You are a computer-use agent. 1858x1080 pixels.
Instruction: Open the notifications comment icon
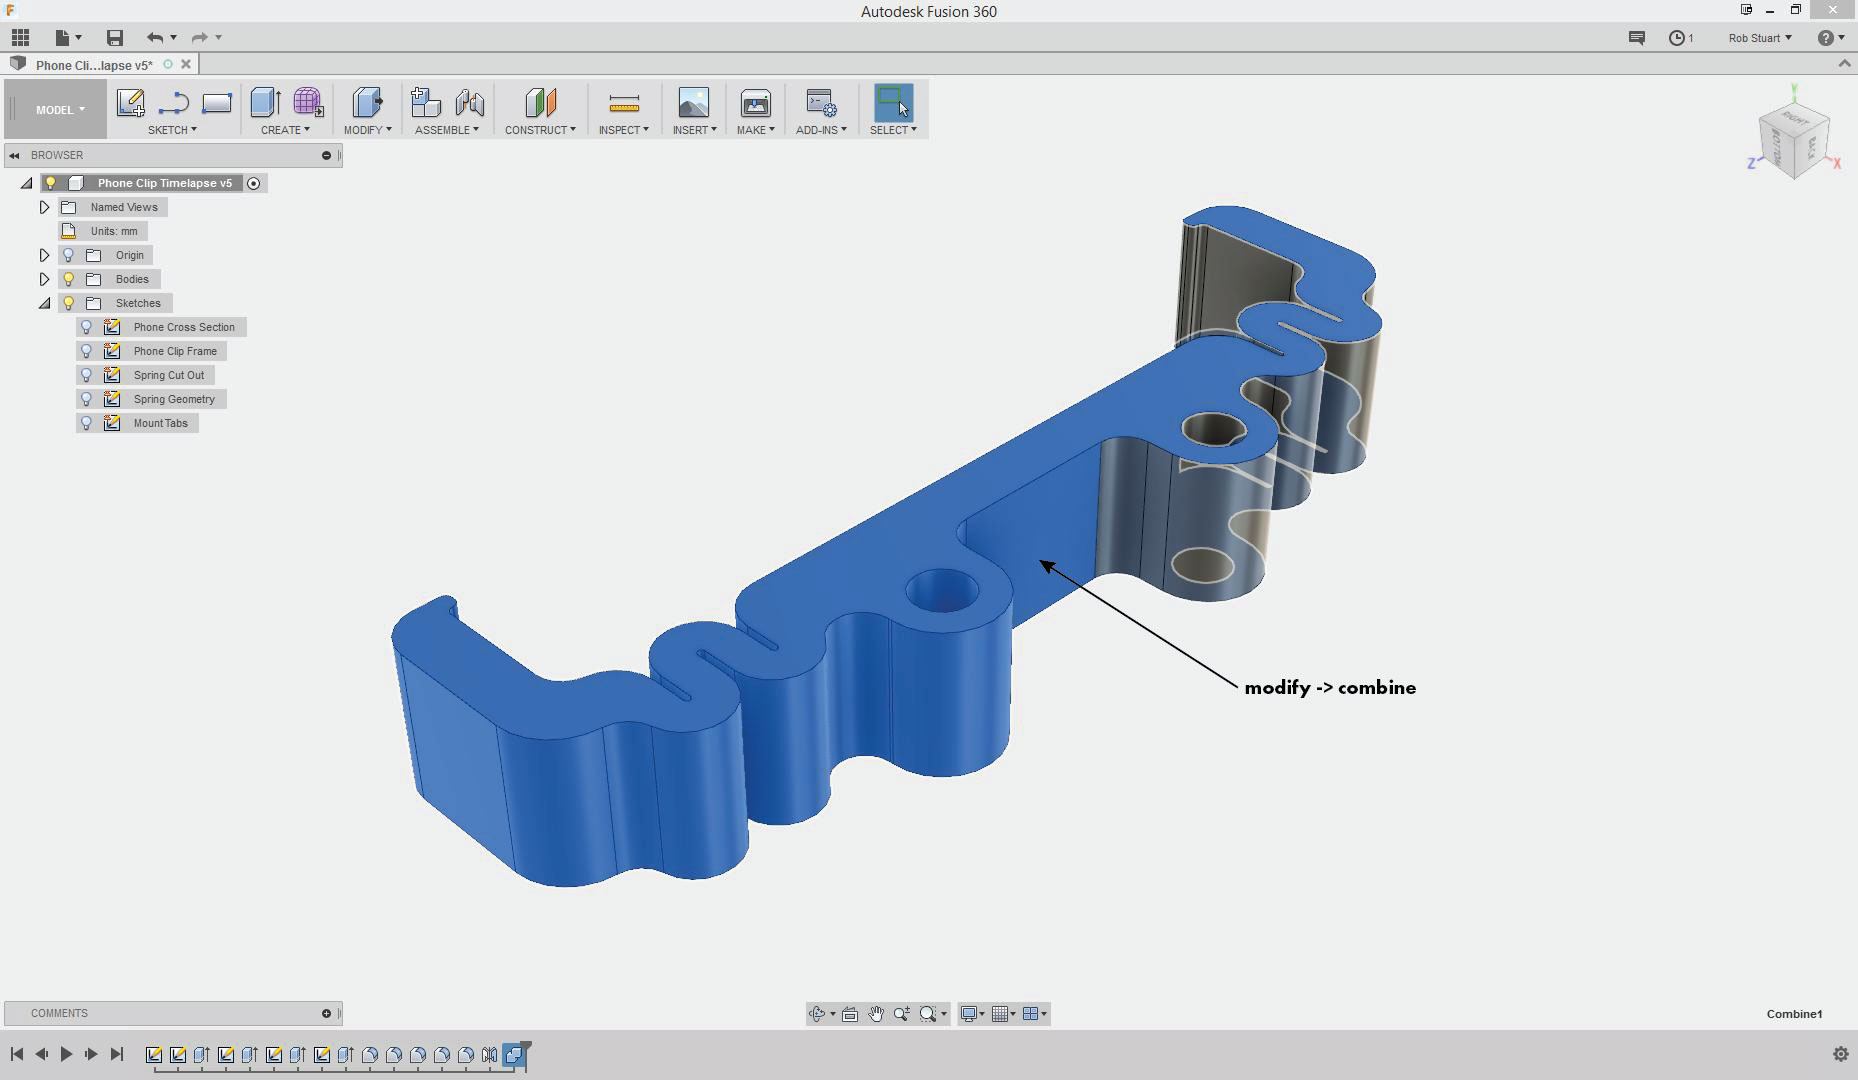(x=1636, y=38)
